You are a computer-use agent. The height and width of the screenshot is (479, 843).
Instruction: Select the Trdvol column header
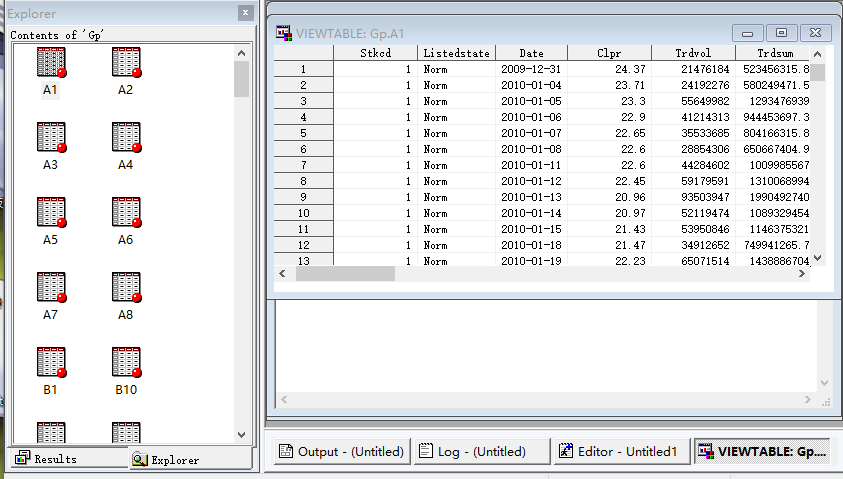click(693, 53)
